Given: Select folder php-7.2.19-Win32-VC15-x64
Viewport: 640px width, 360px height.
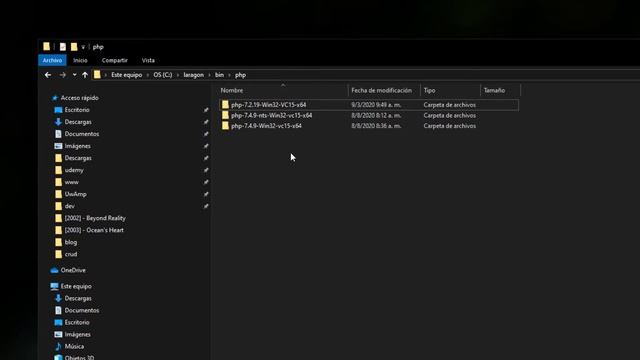Looking at the screenshot, I should tap(369, 105).
